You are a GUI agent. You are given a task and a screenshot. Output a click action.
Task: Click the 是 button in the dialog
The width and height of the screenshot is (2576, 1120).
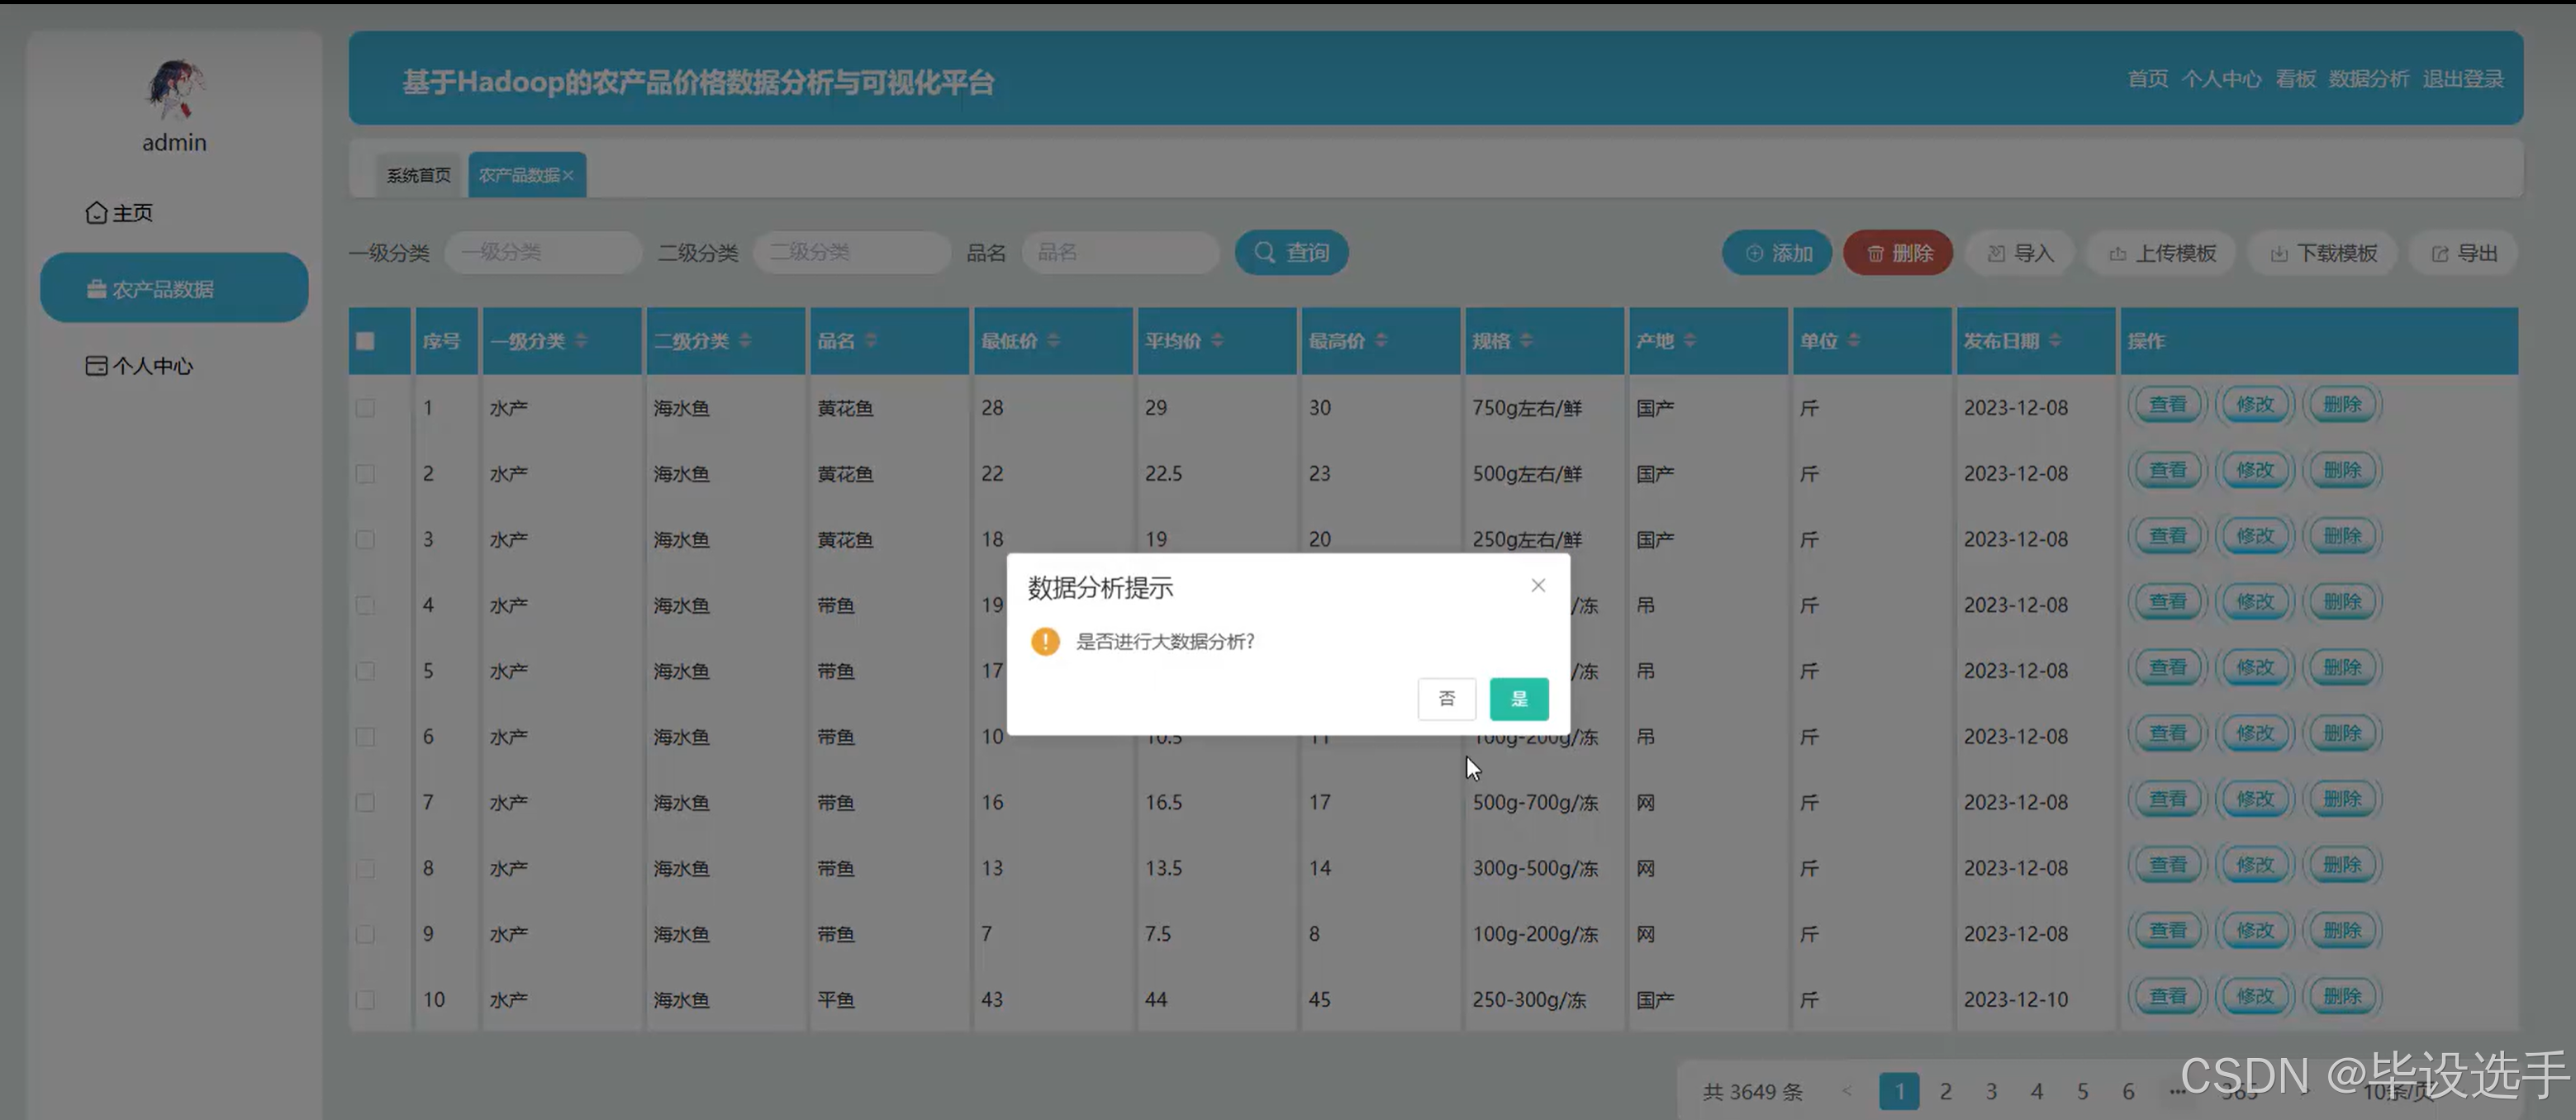(1518, 699)
